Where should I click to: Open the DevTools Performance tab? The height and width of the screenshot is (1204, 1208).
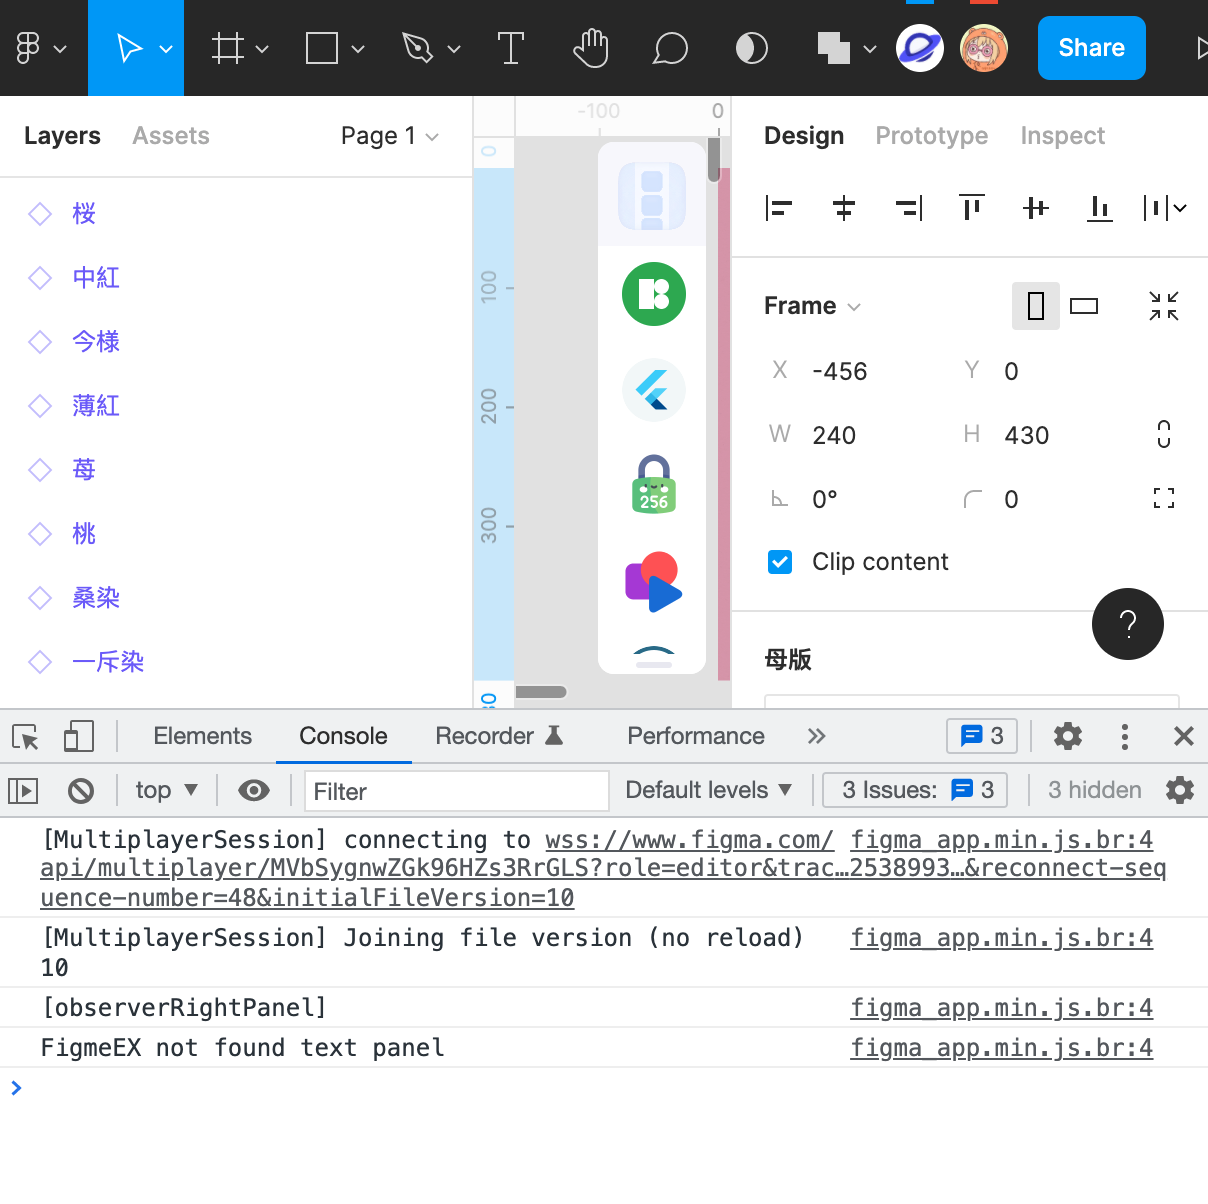coord(696,736)
